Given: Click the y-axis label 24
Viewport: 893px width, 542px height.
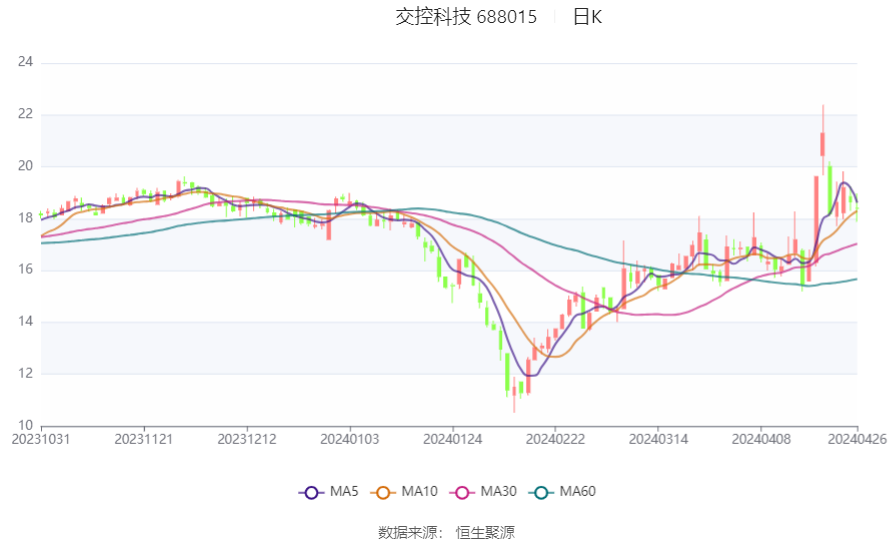Looking at the screenshot, I should point(26,62).
